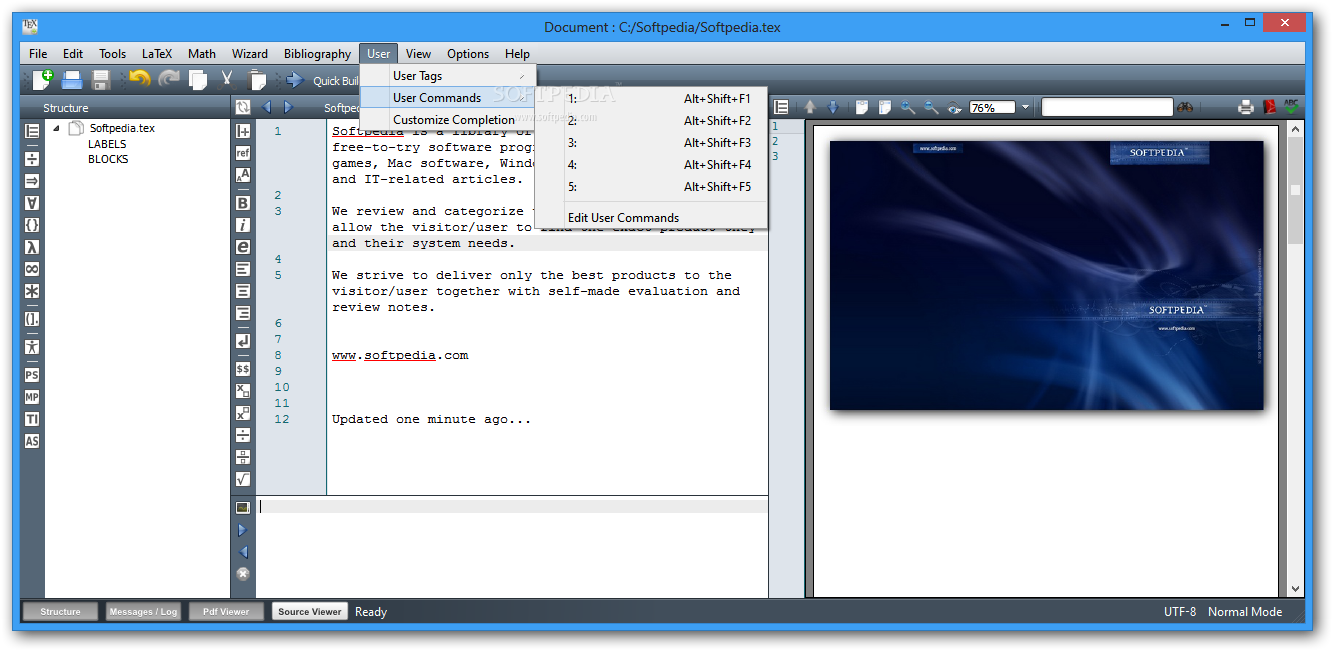Insert display math $$ environment
This screenshot has height=651, width=1333.
tap(243, 369)
